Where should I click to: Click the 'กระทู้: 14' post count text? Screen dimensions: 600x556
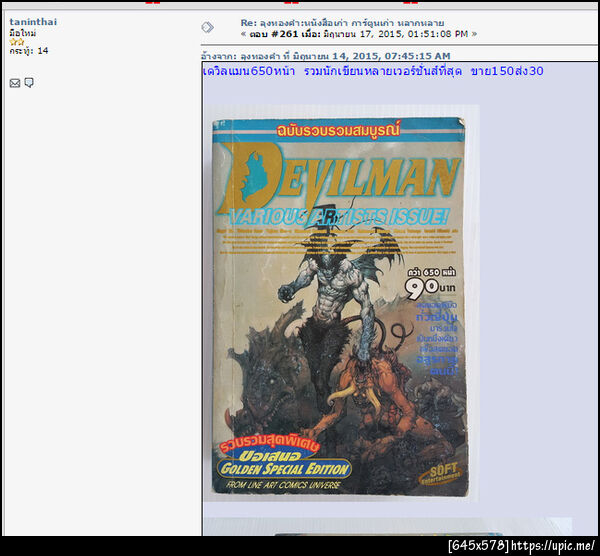point(29,51)
